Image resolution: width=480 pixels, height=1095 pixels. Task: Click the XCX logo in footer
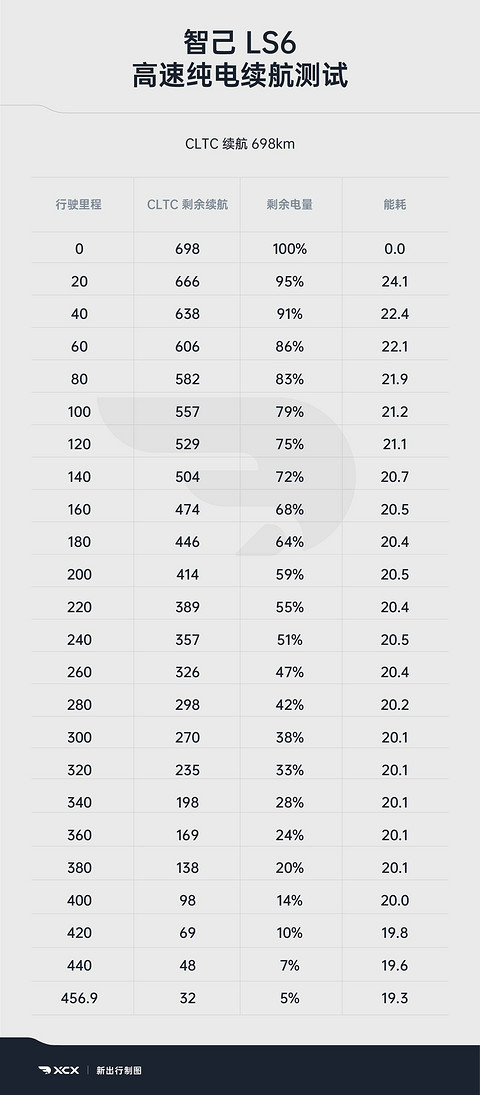click(58, 1070)
